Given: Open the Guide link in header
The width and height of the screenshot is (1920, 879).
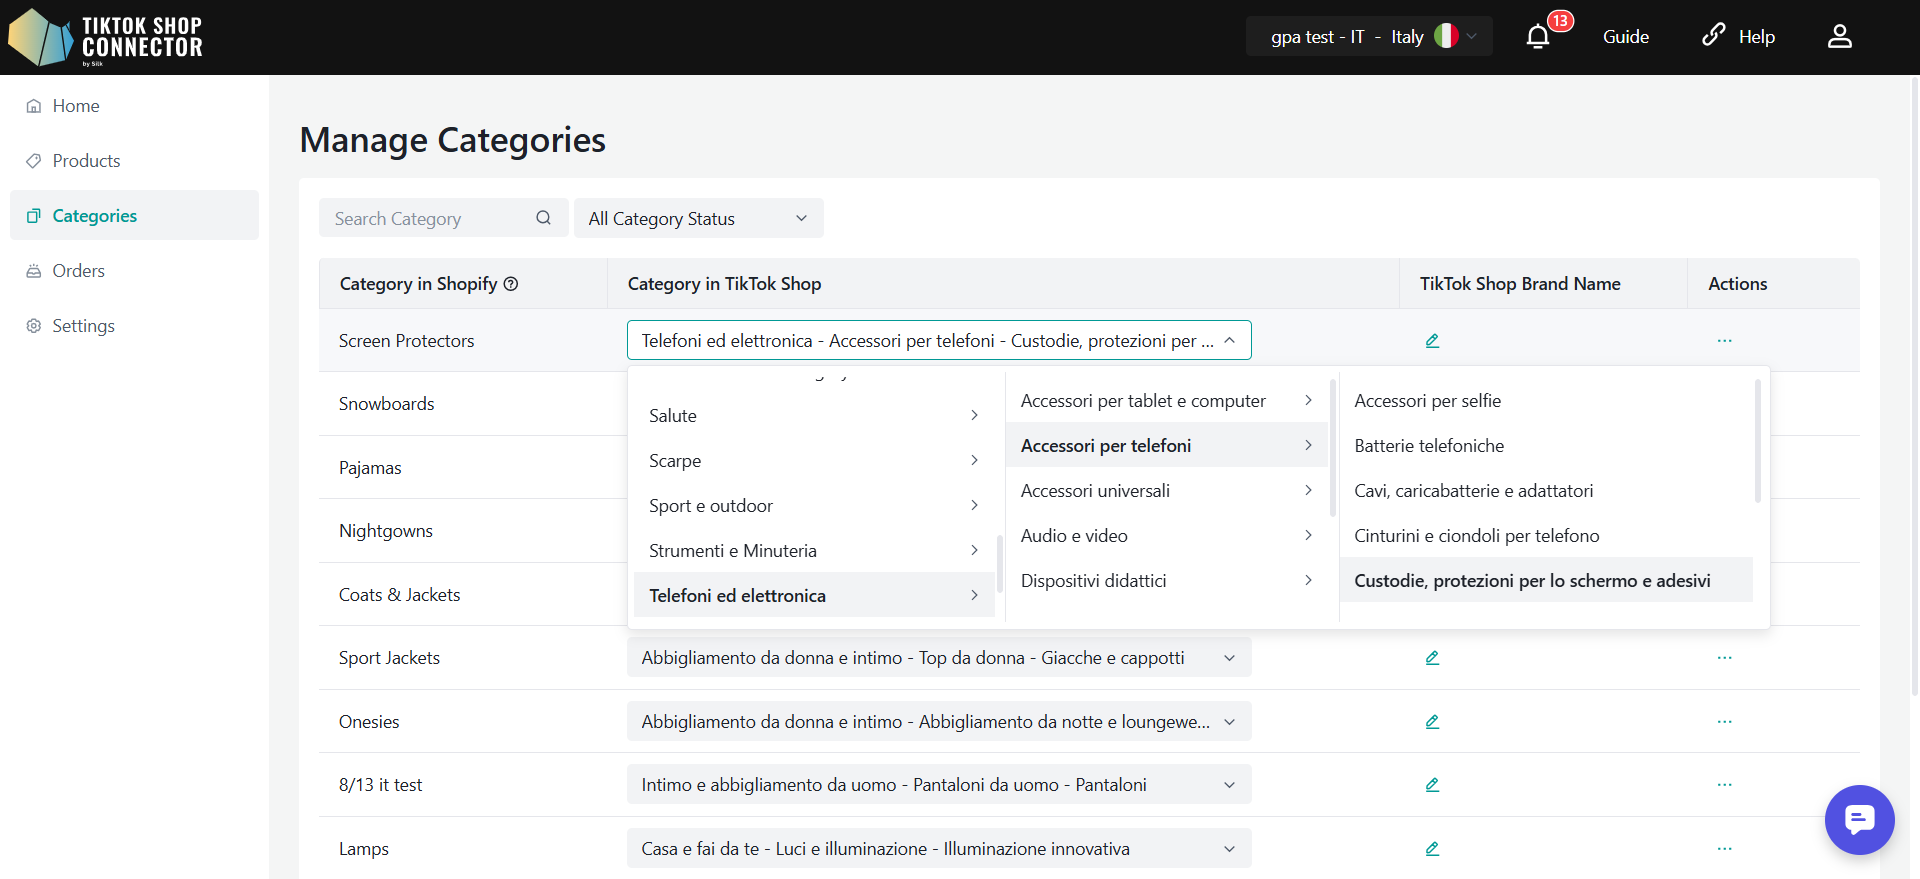Looking at the screenshot, I should [x=1626, y=37].
